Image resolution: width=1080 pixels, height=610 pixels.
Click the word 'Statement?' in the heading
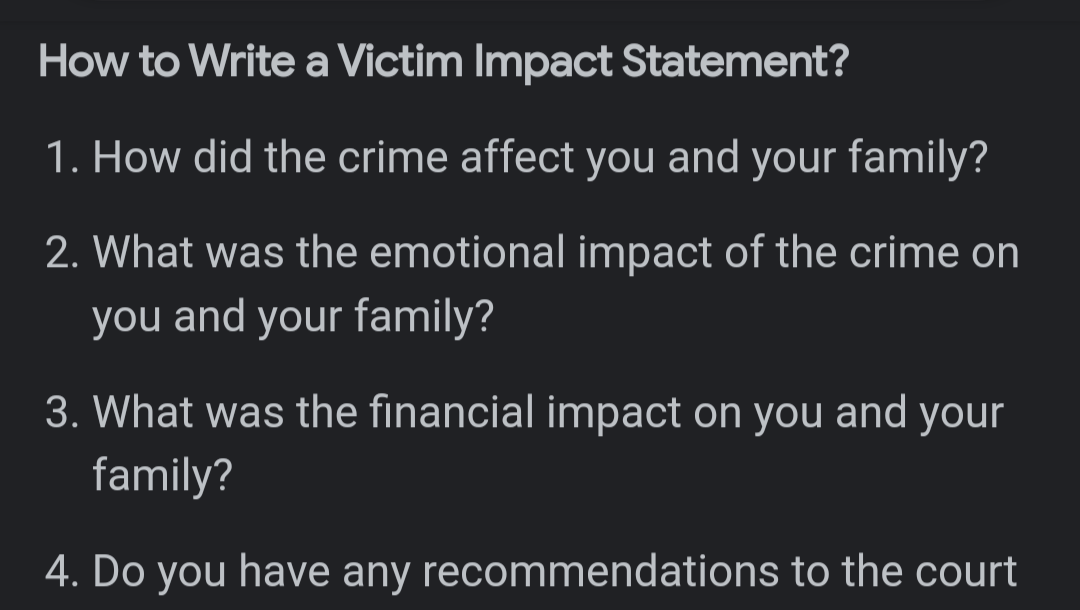[x=735, y=61]
